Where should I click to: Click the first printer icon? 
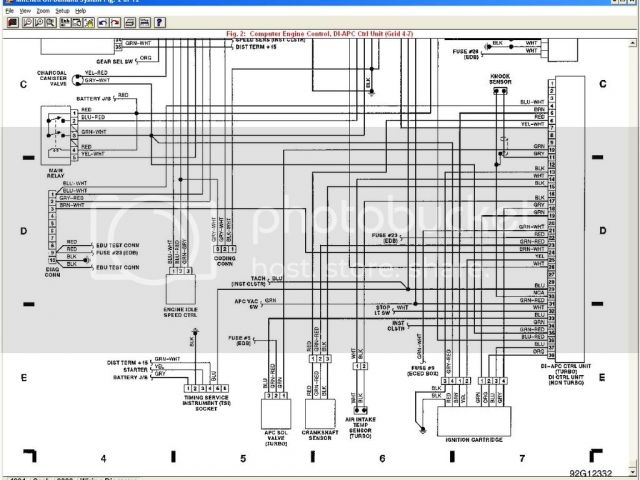pos(130,23)
